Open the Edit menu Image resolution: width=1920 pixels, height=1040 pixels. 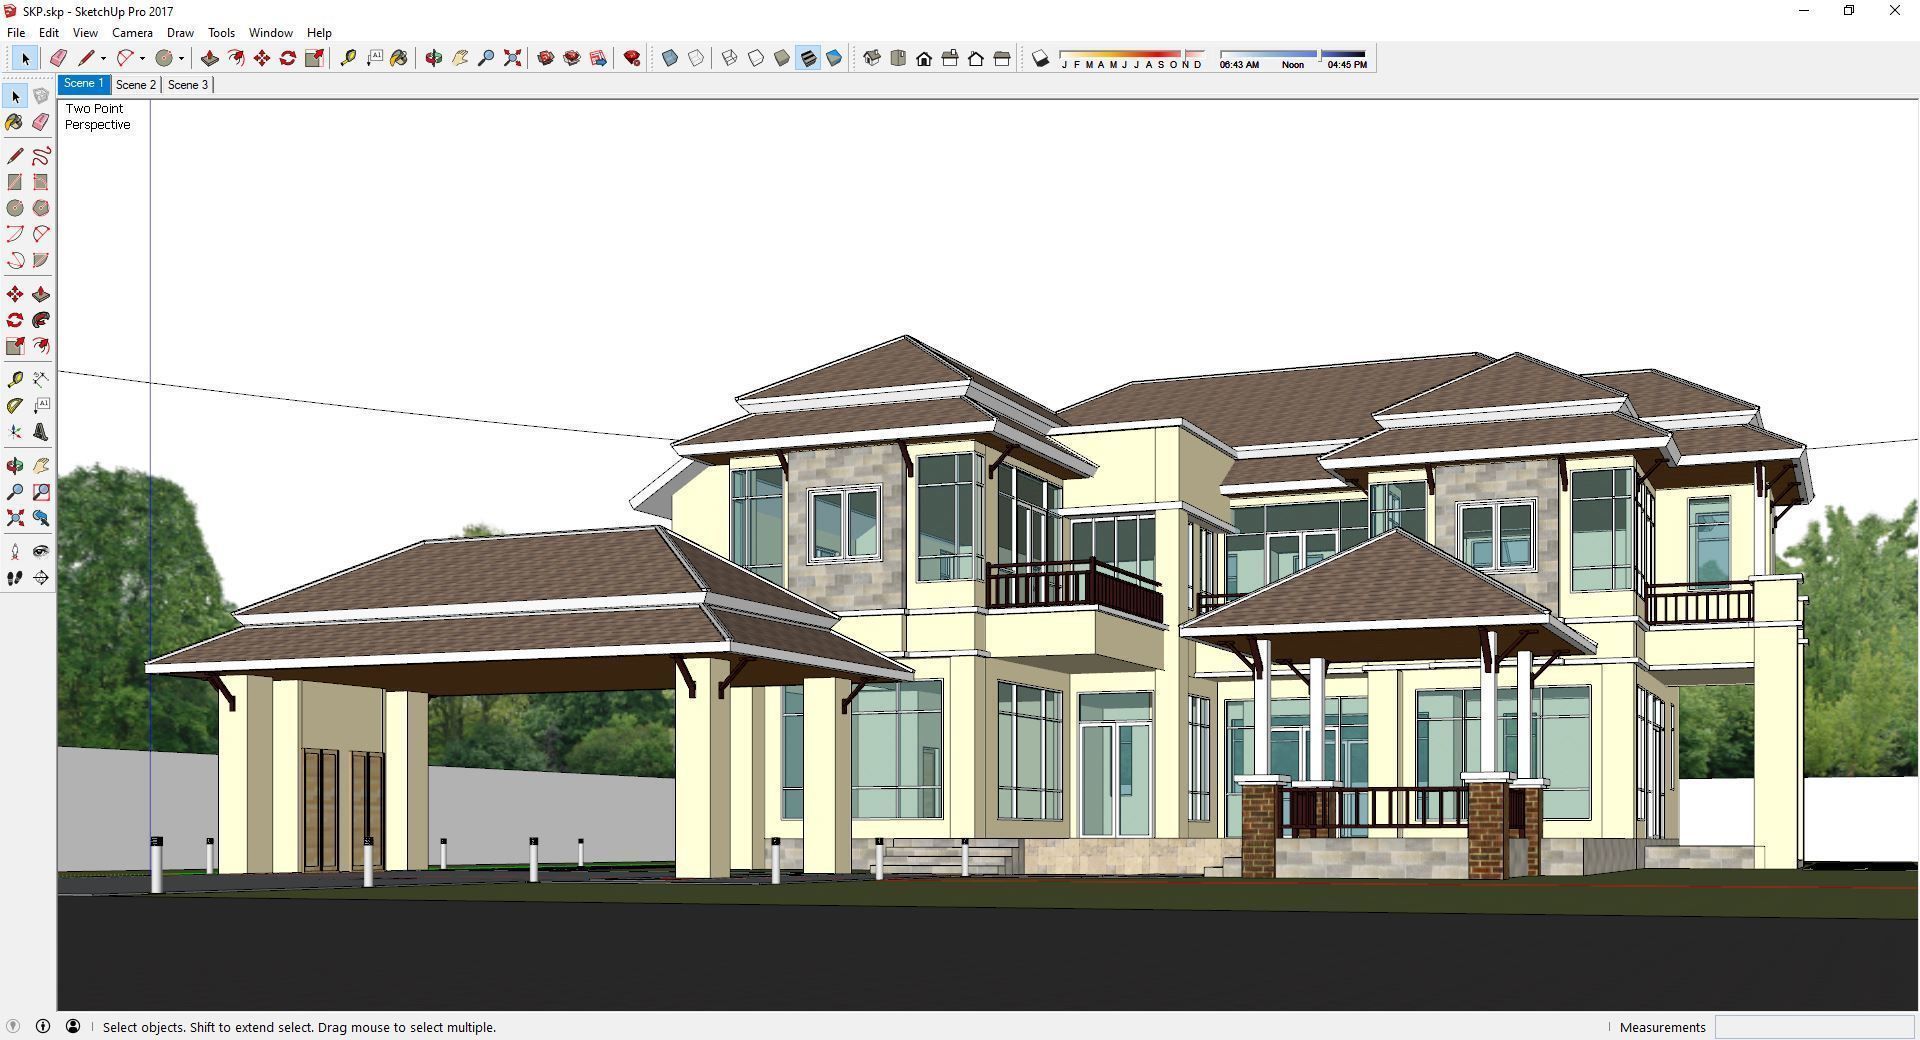coord(48,33)
